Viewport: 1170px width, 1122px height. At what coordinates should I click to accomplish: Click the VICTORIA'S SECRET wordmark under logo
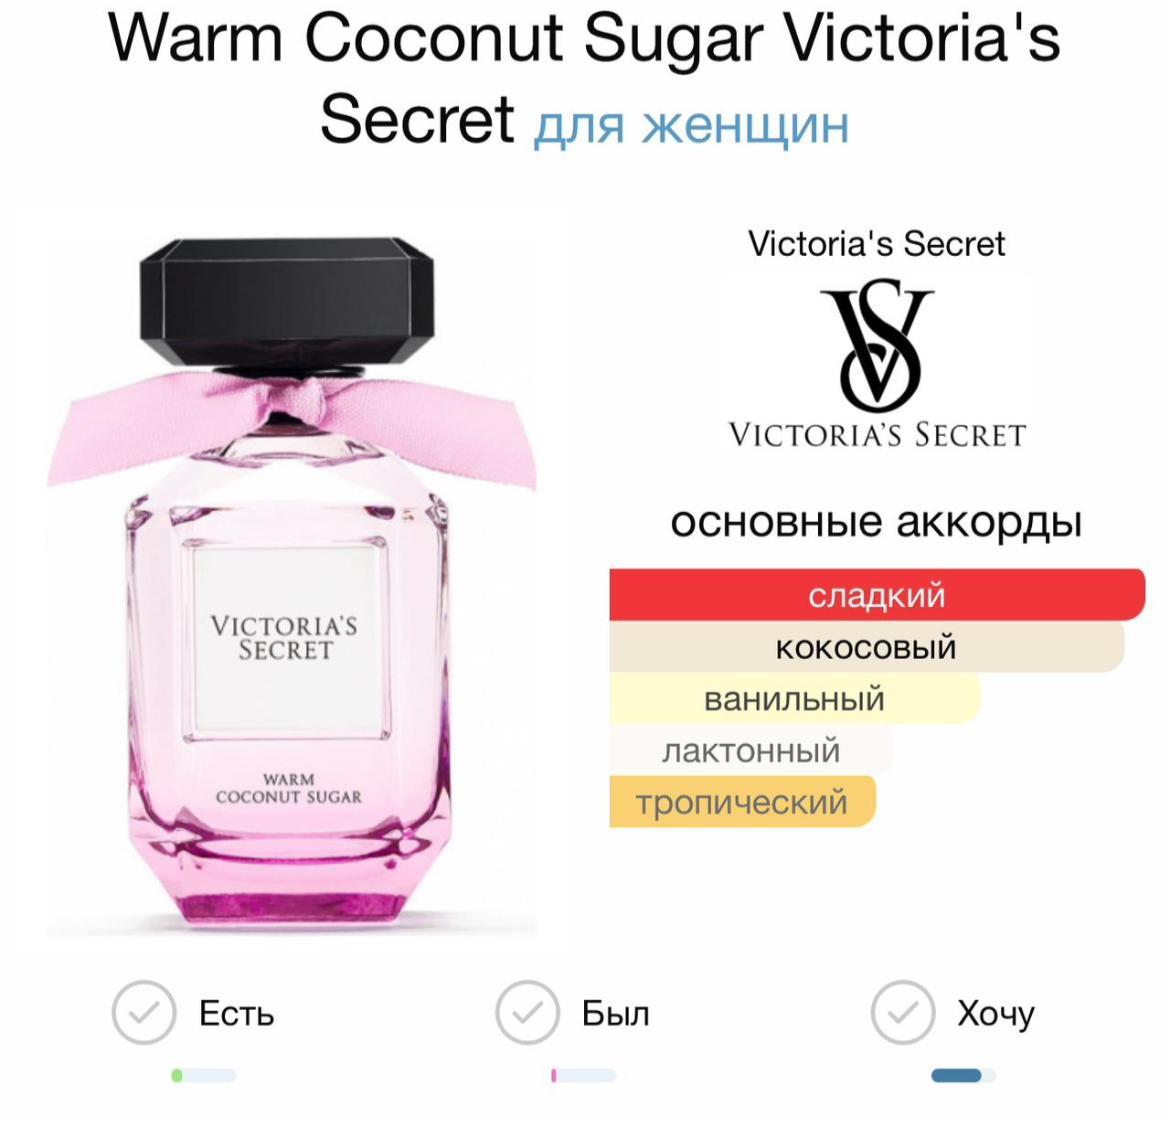point(878,435)
